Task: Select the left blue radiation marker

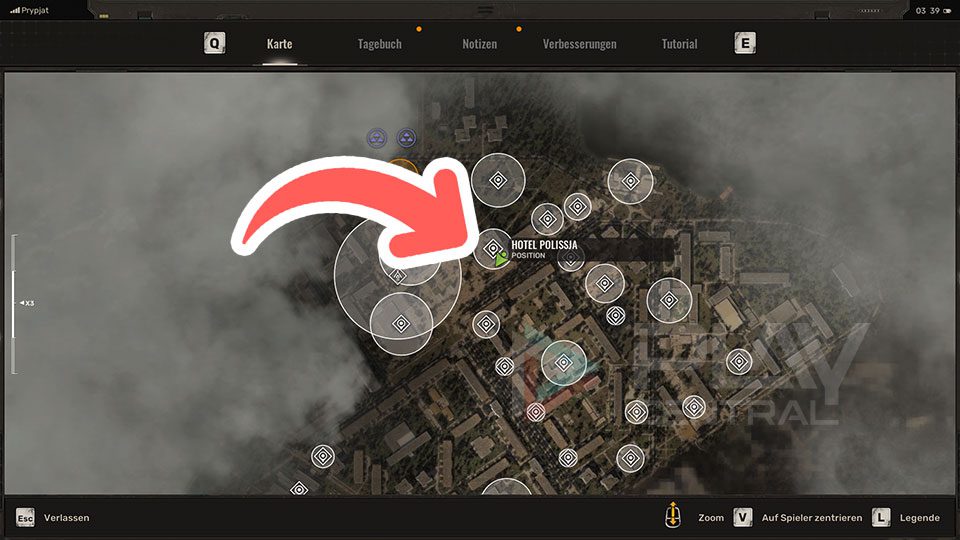Action: tap(377, 138)
